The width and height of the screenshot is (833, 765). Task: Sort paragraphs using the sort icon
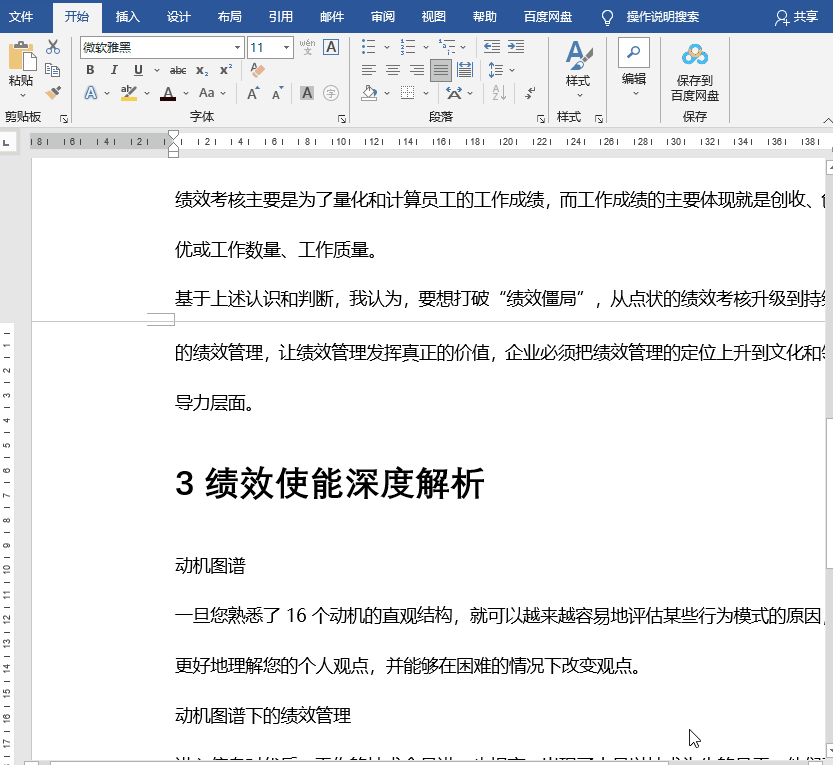tap(499, 92)
